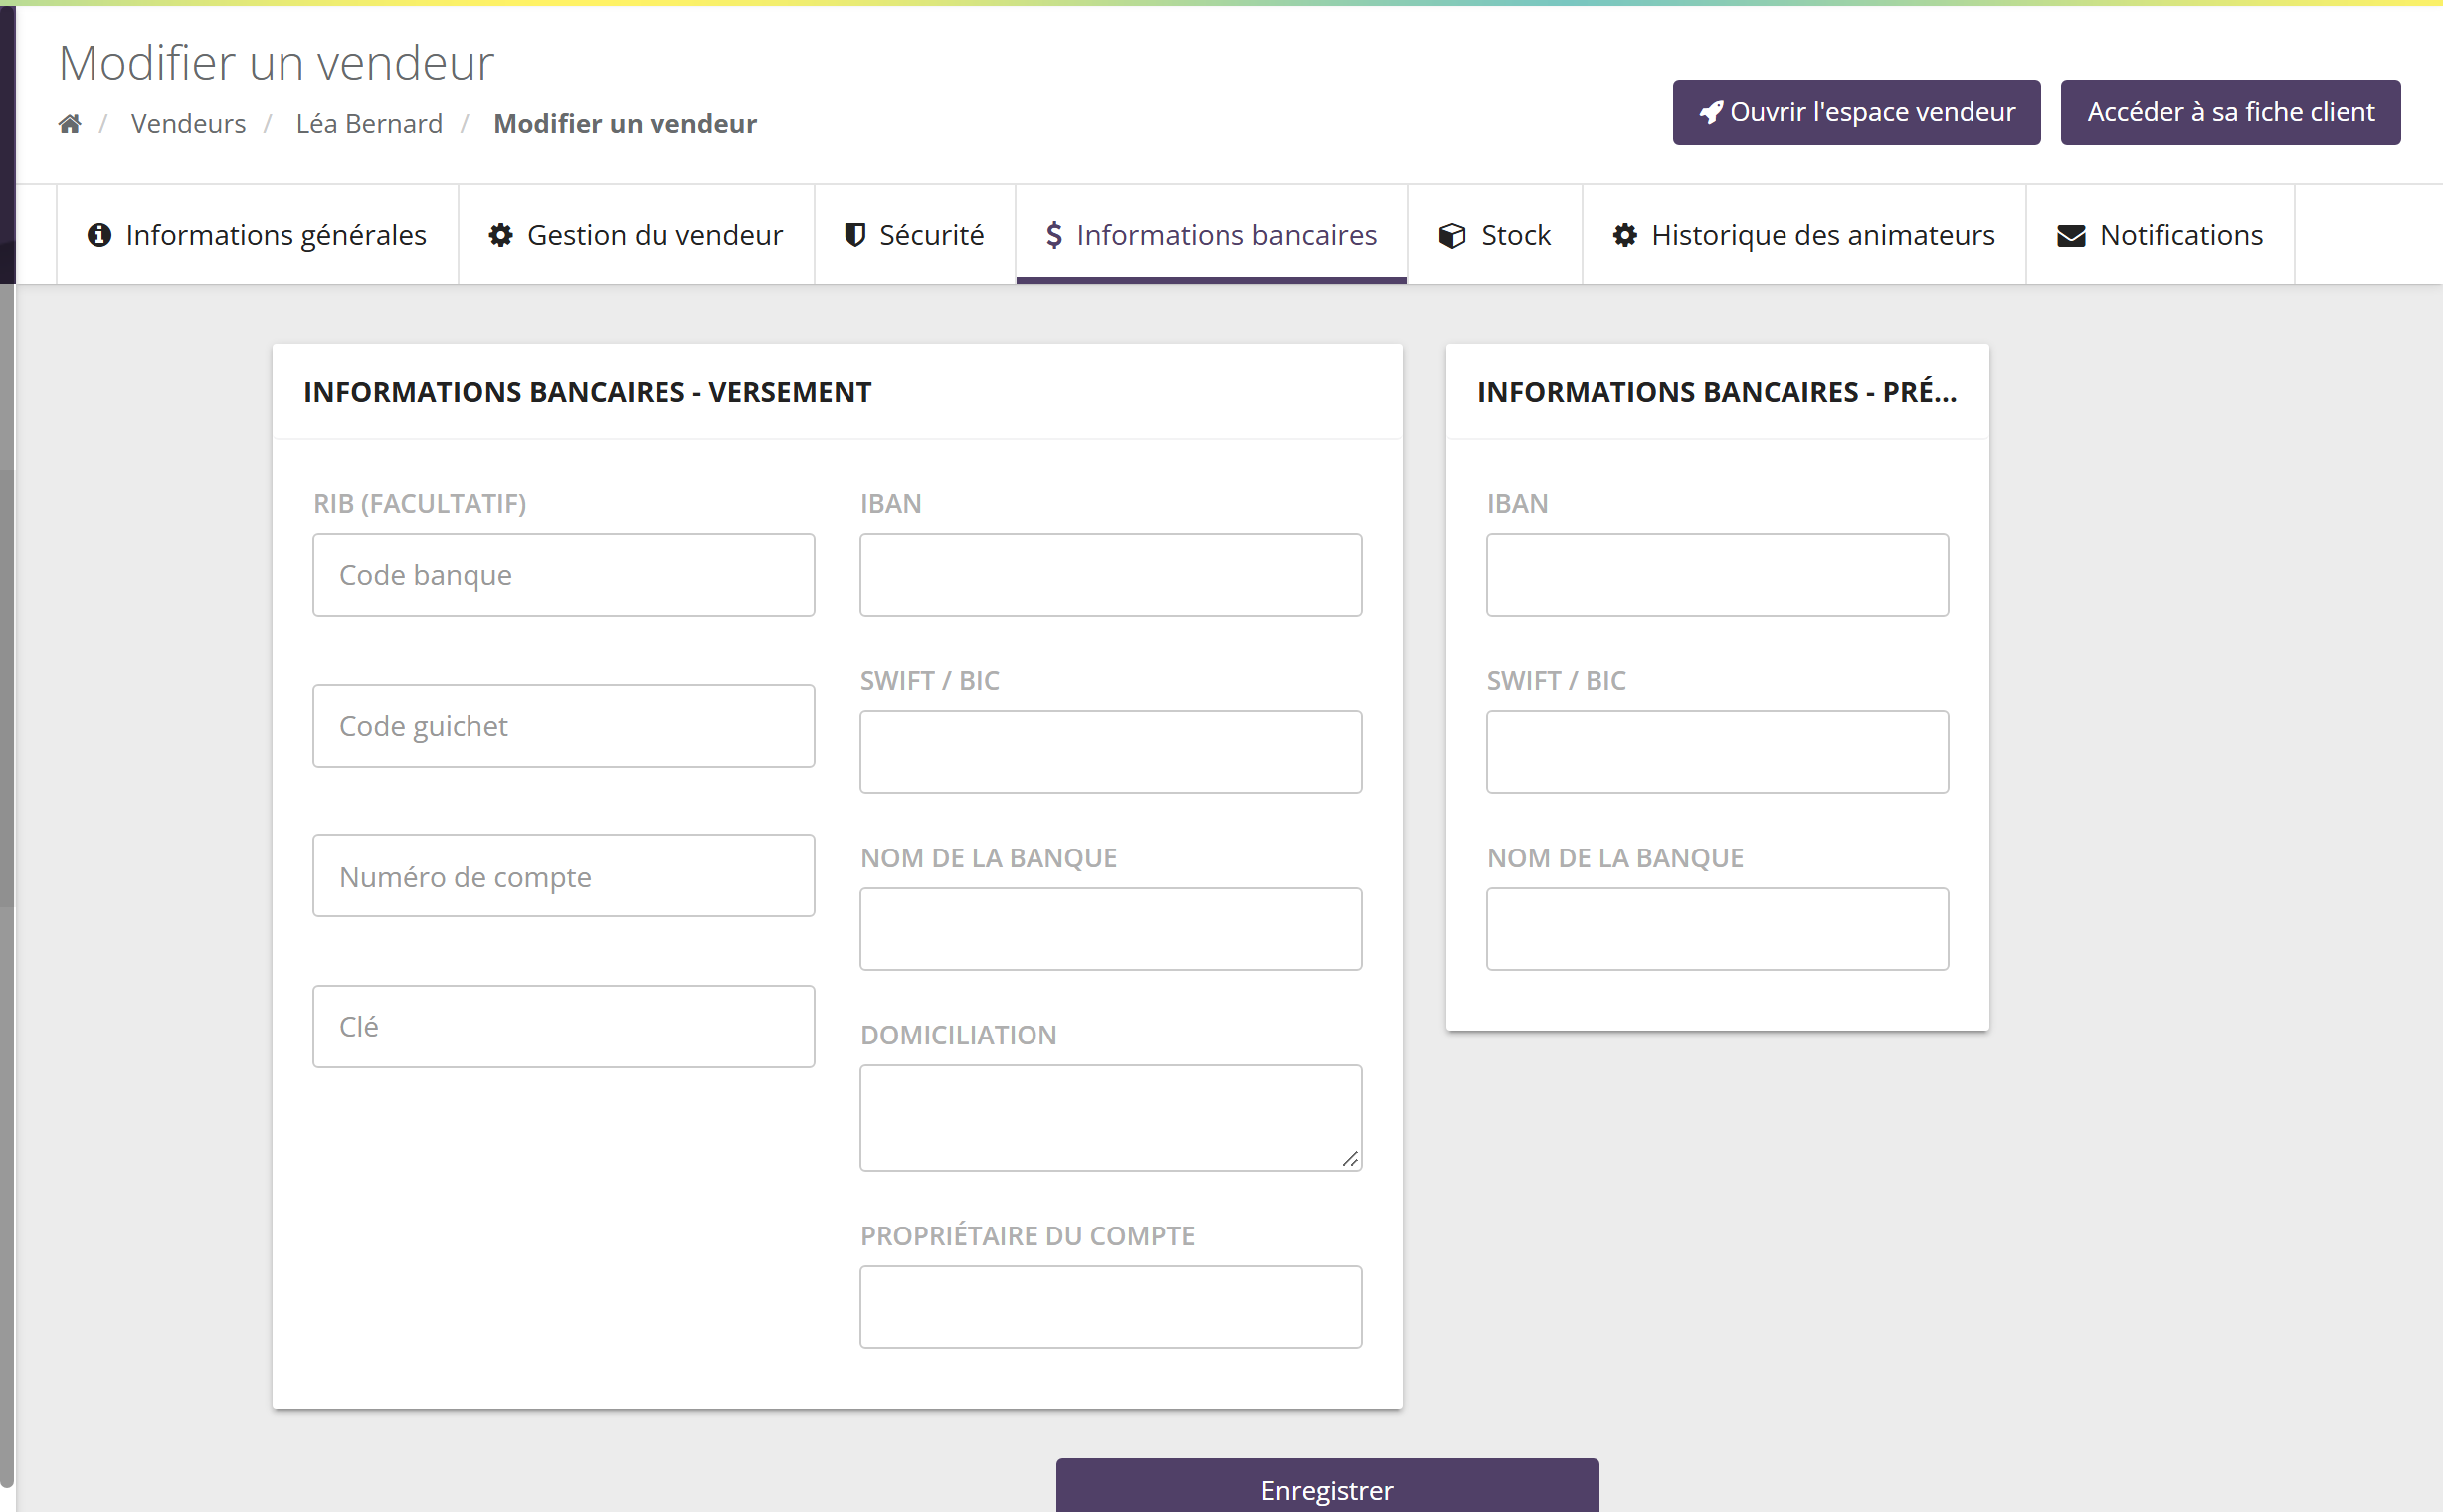2443x1512 pixels.
Task: Open the Léa Bernard breadcrumb link
Action: point(369,124)
